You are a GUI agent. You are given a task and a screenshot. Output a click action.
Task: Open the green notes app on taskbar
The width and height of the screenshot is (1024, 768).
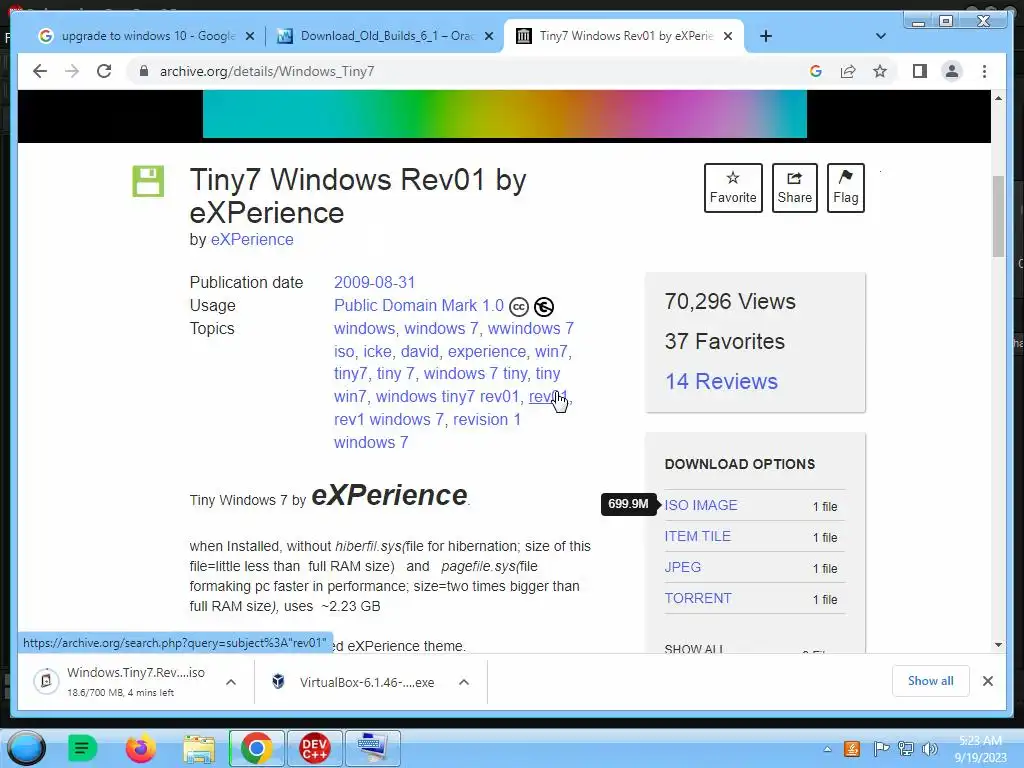point(82,748)
